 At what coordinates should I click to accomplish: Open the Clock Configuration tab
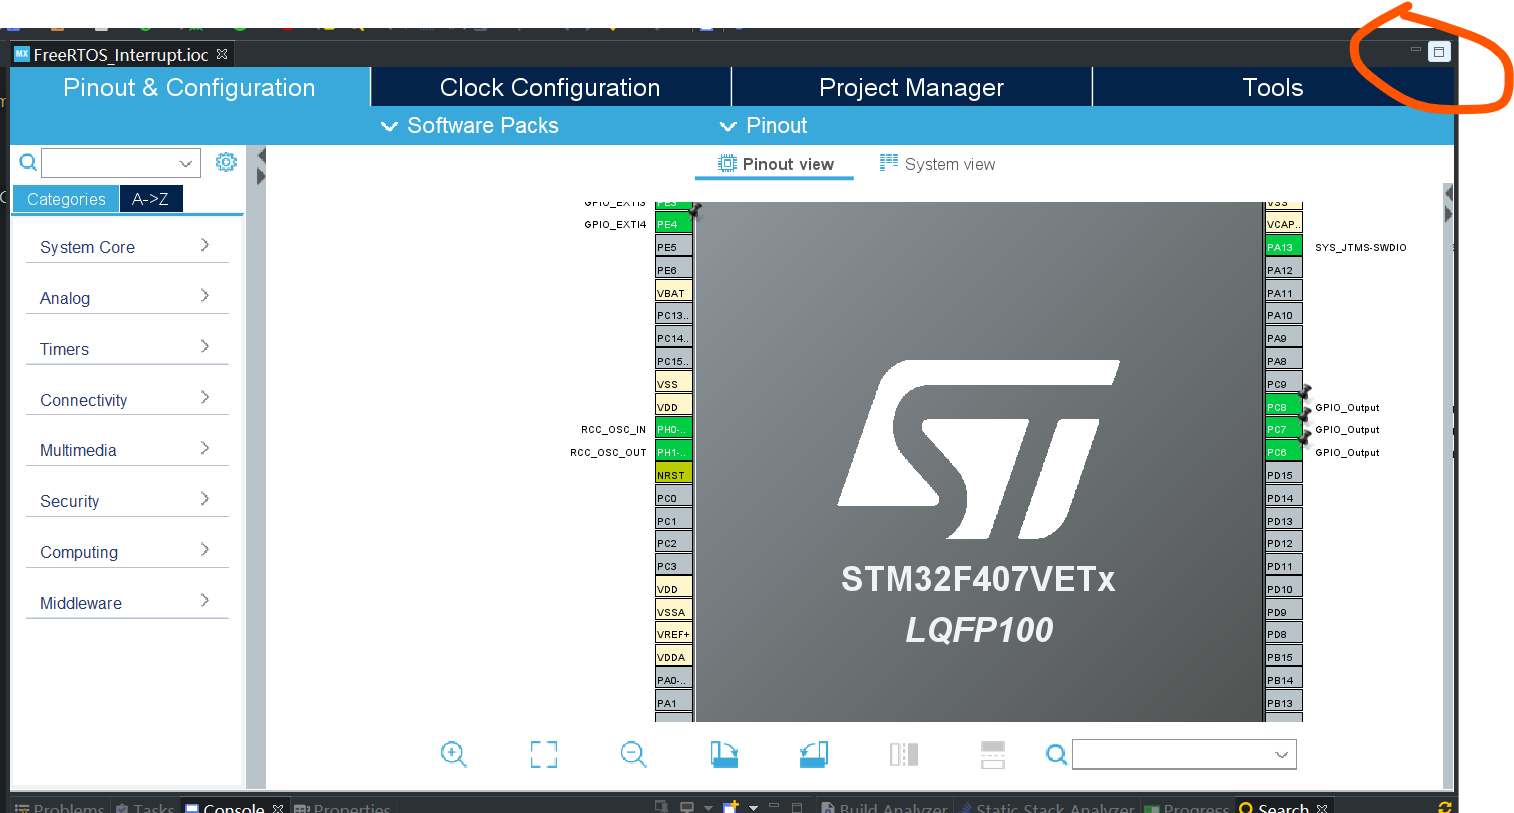click(550, 88)
